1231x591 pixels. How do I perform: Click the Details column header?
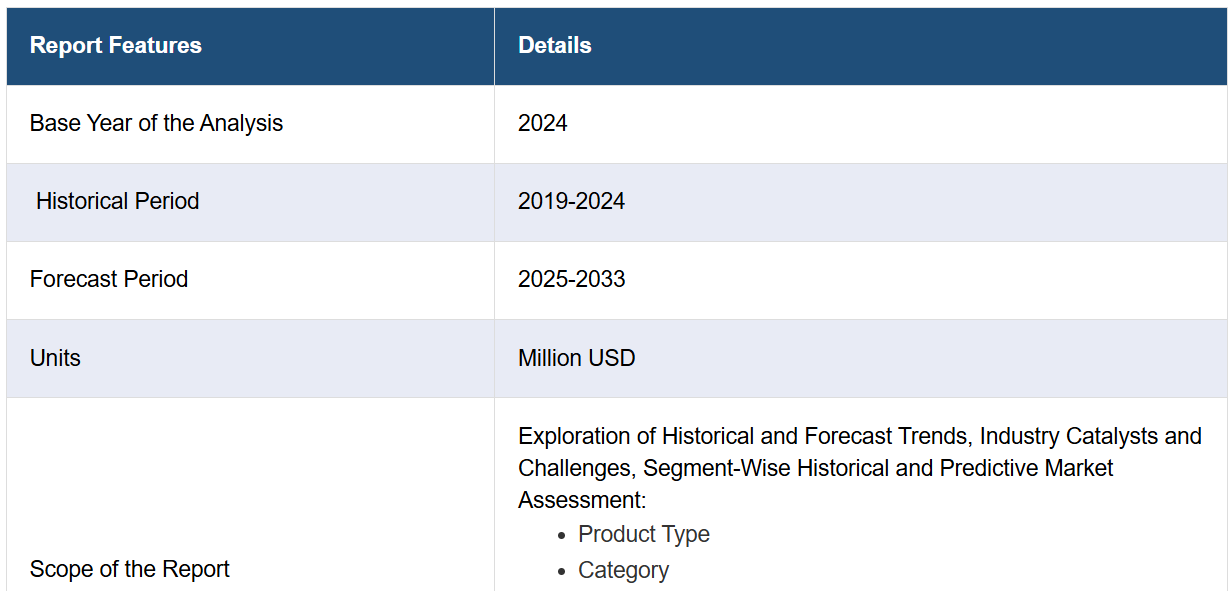tap(554, 46)
